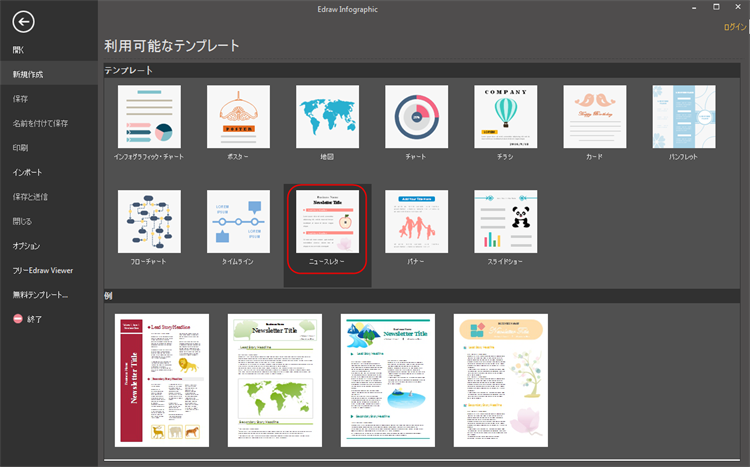Image resolution: width=750 pixels, height=467 pixels.
Task: Select the インフォグラフィック・チャート template icon
Action: click(x=149, y=116)
